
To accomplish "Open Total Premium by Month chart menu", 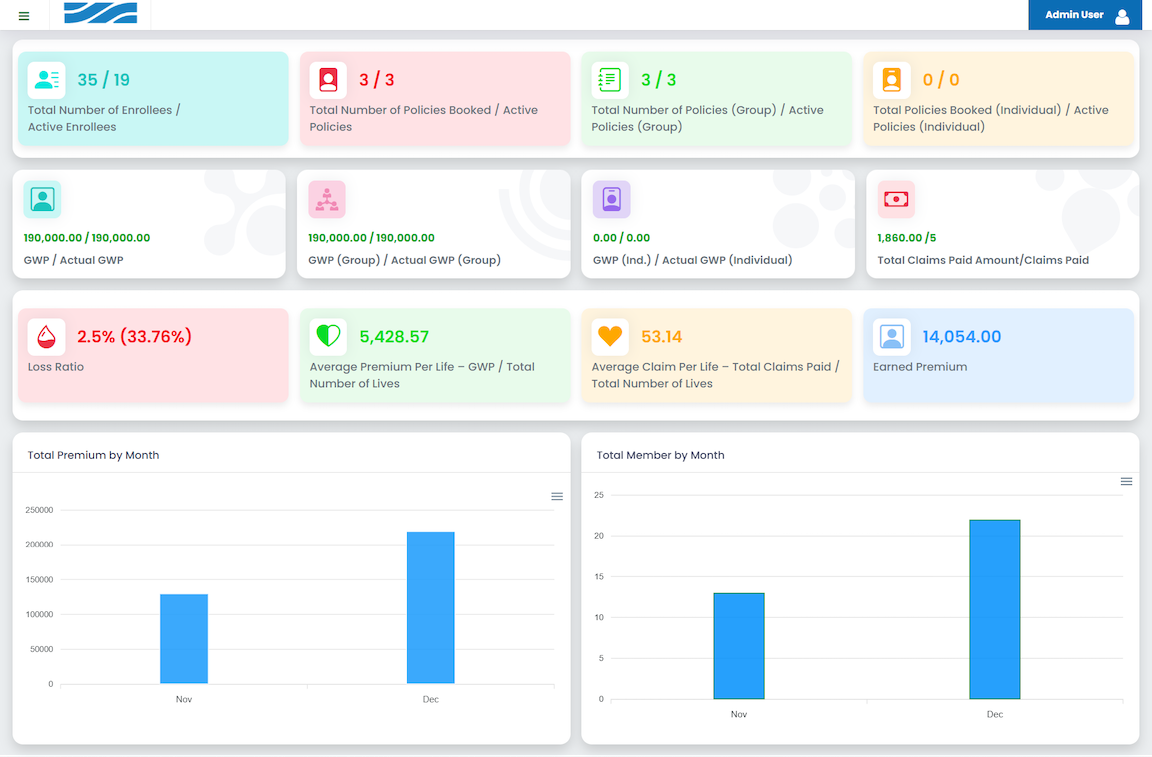I will (x=557, y=497).
